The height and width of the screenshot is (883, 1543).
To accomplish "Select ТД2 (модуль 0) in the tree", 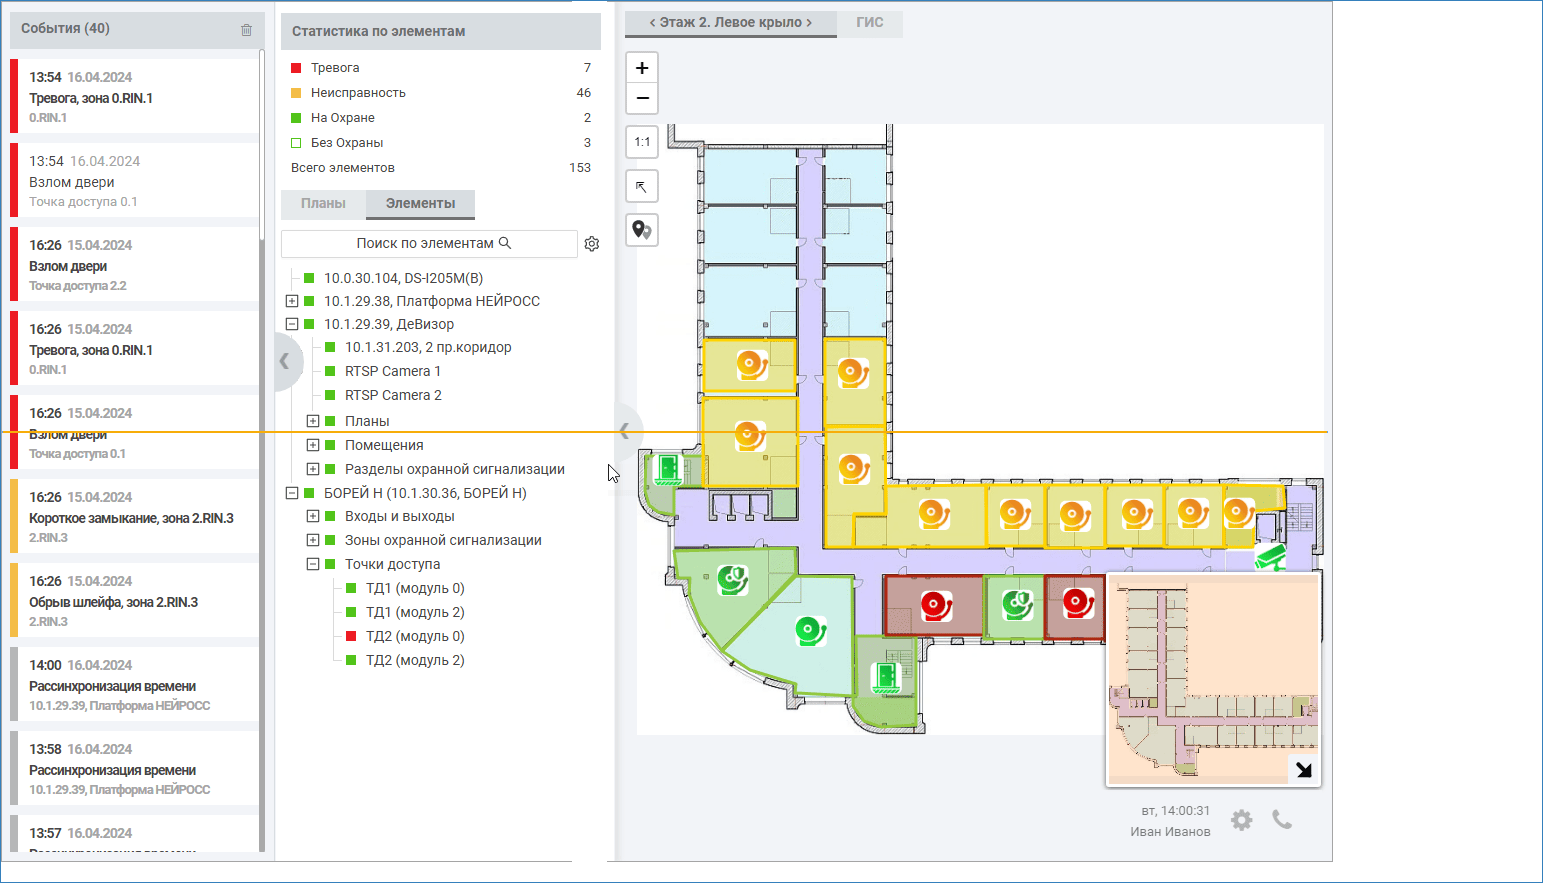I will pyautogui.click(x=414, y=636).
